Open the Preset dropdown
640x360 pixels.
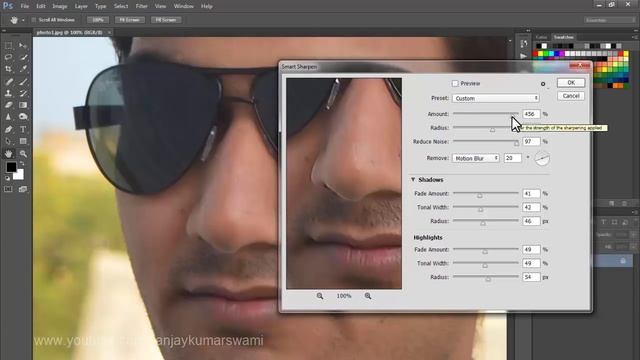coord(496,98)
